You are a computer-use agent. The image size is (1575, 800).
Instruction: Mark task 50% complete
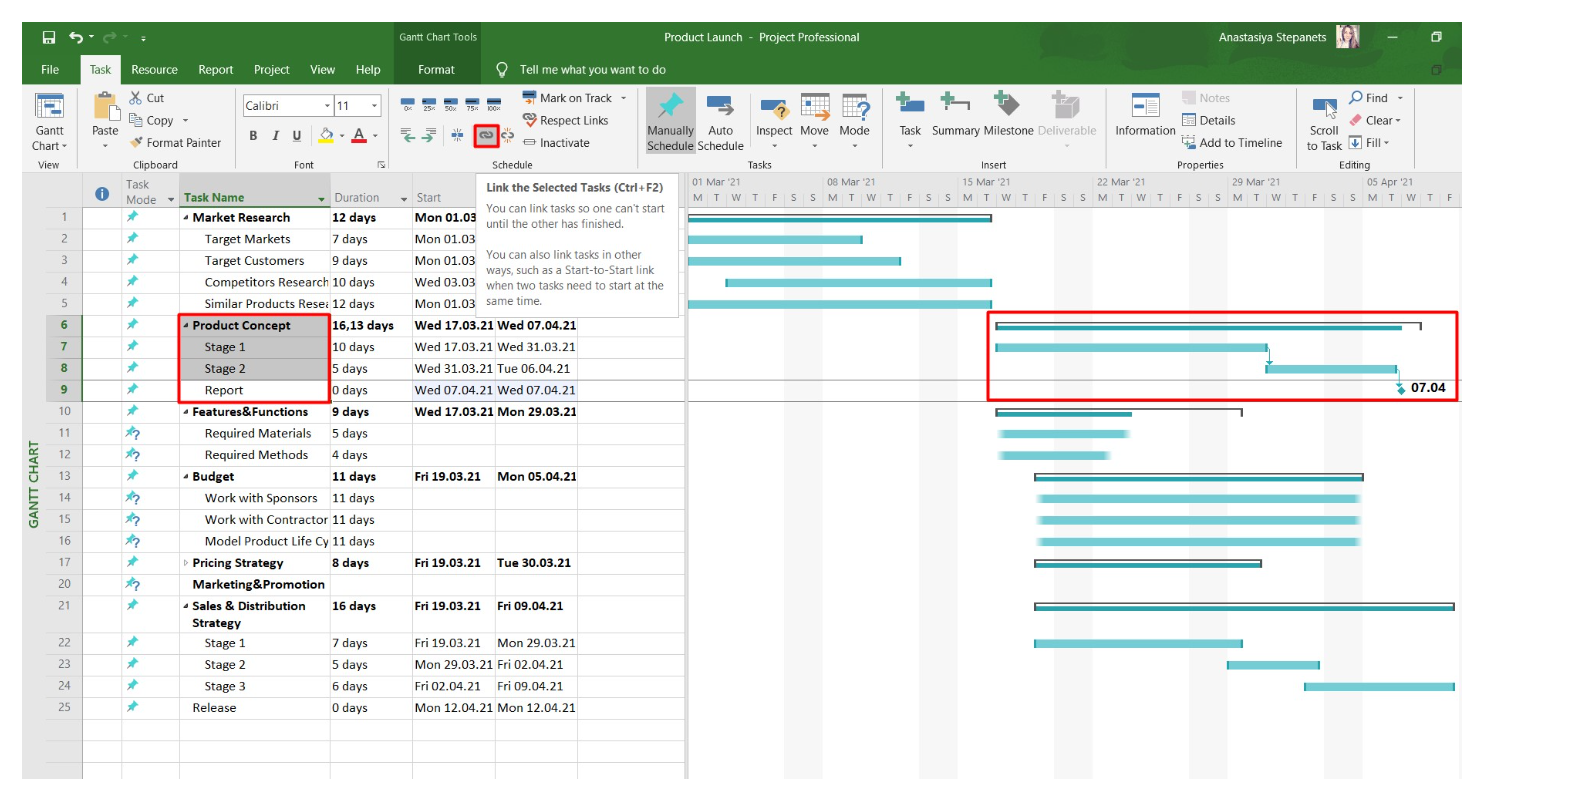(x=450, y=104)
